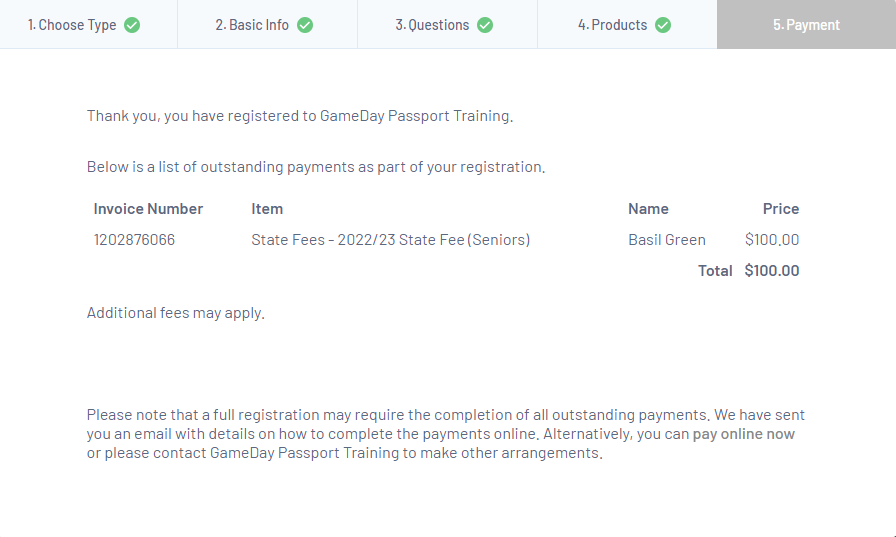Screen dimensions: 896x537
Task: Follow the 'pay online now' link
Action: (744, 434)
